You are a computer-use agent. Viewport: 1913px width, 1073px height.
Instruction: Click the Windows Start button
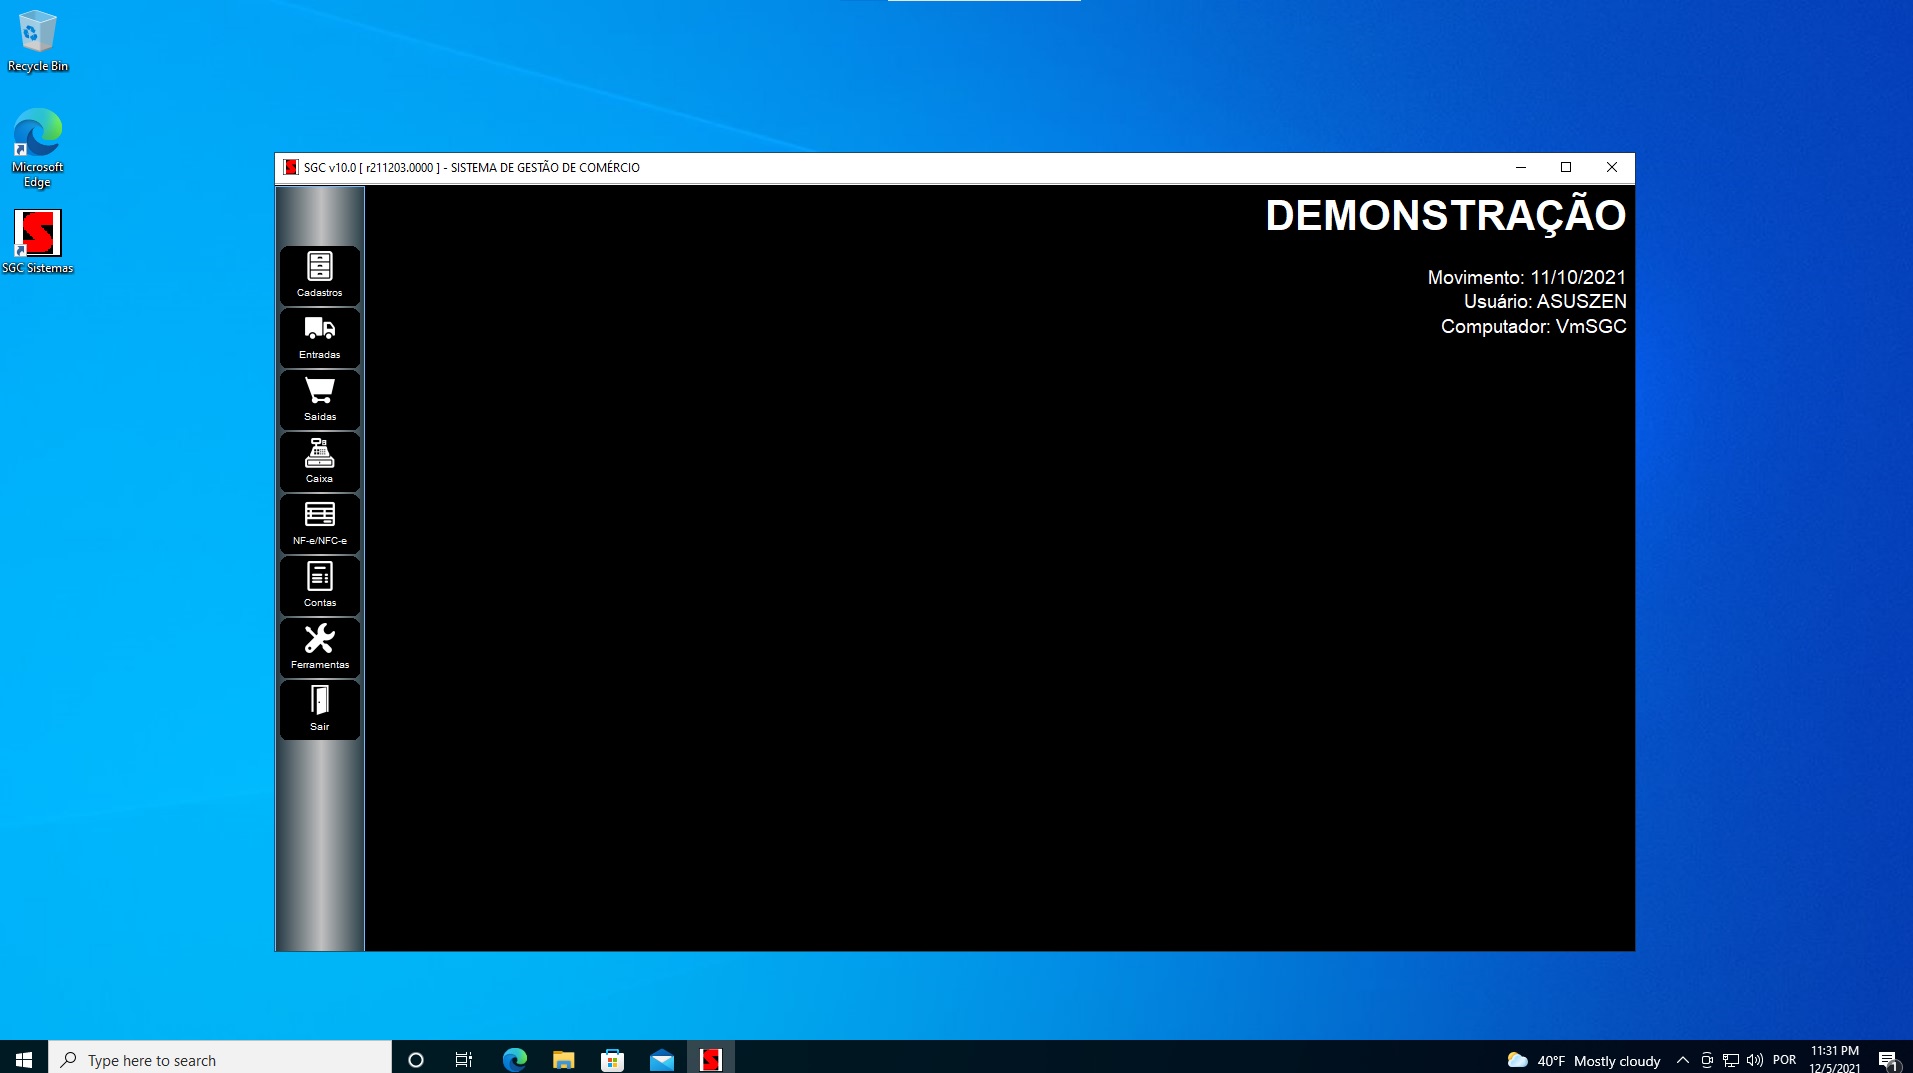click(24, 1059)
